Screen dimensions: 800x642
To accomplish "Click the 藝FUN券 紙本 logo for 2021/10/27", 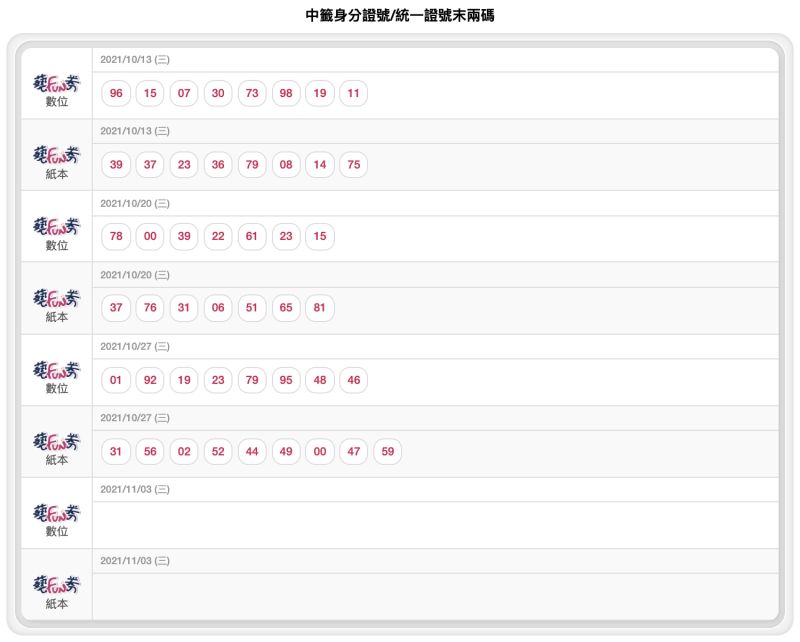I will (57, 448).
